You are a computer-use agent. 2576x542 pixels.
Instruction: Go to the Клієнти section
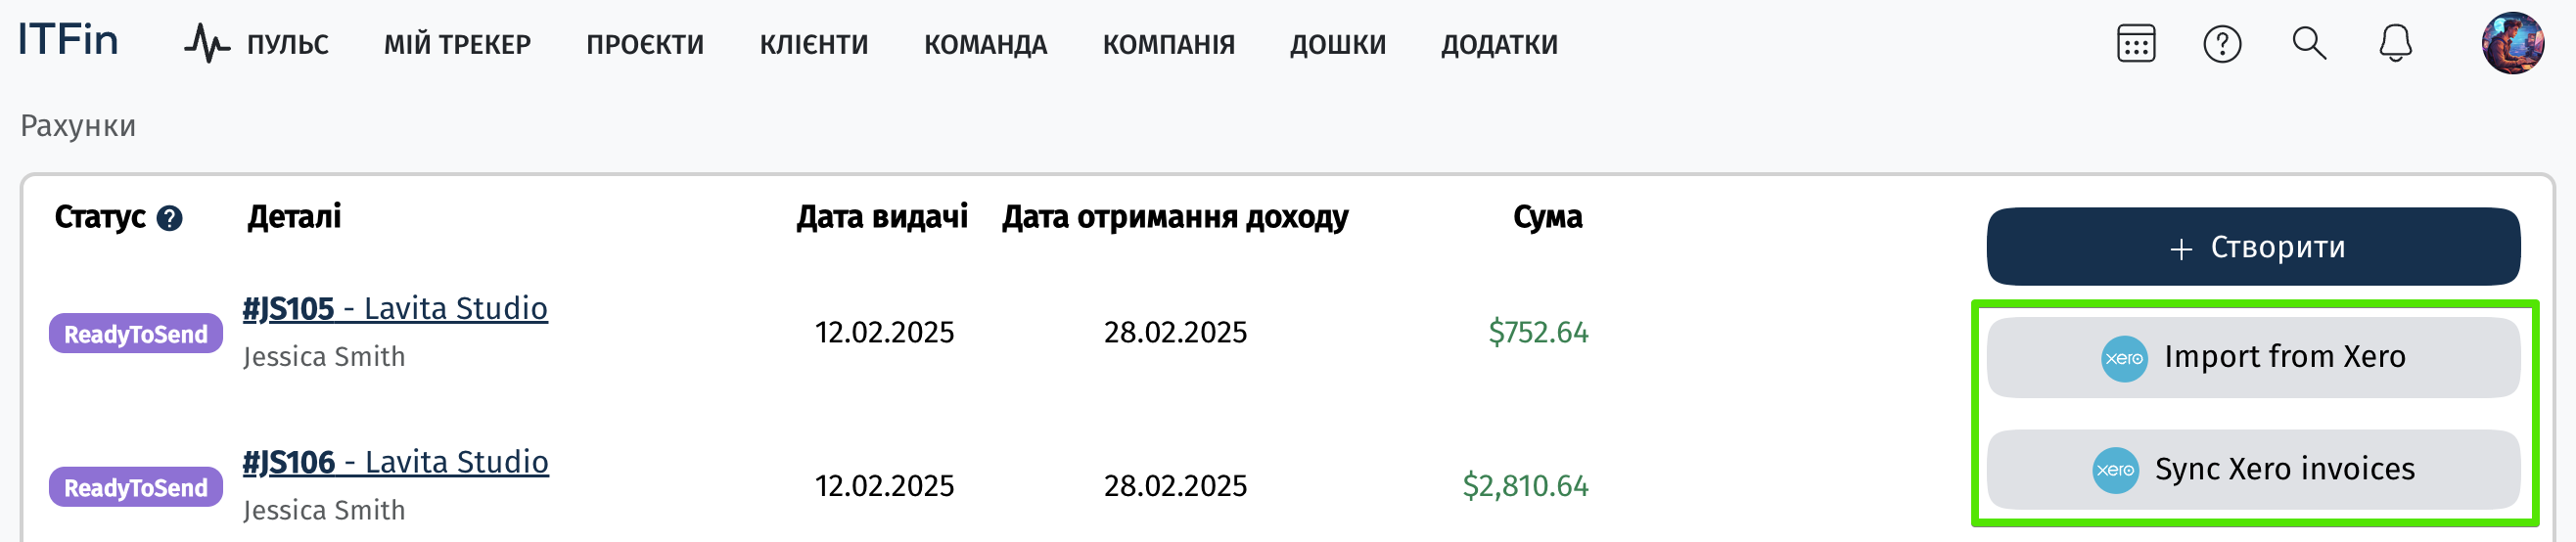pos(814,45)
